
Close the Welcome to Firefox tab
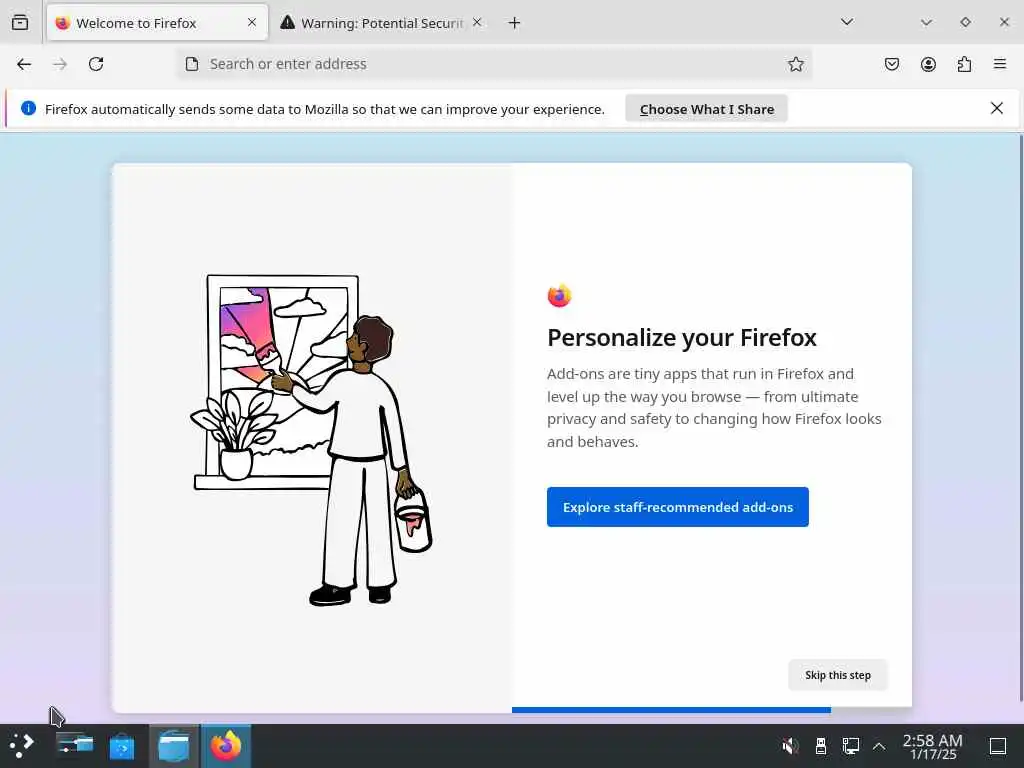click(x=252, y=23)
